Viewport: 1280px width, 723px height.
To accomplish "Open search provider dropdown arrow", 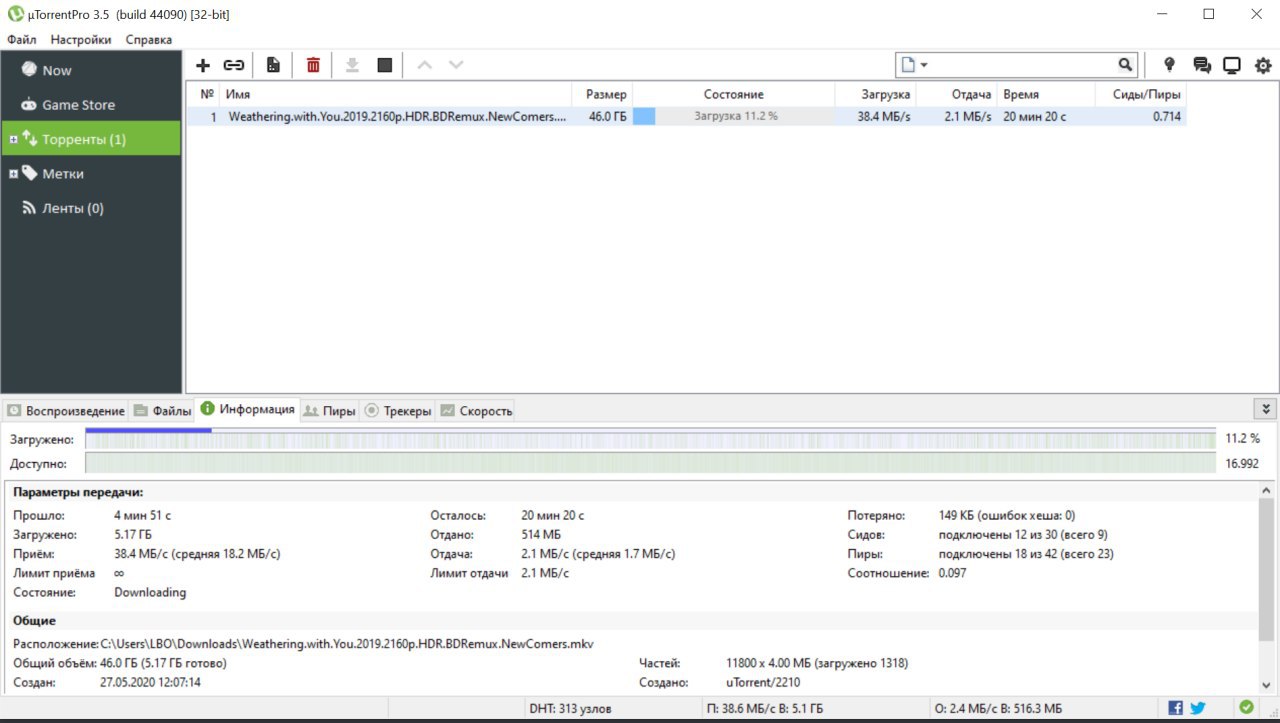I will pos(924,65).
